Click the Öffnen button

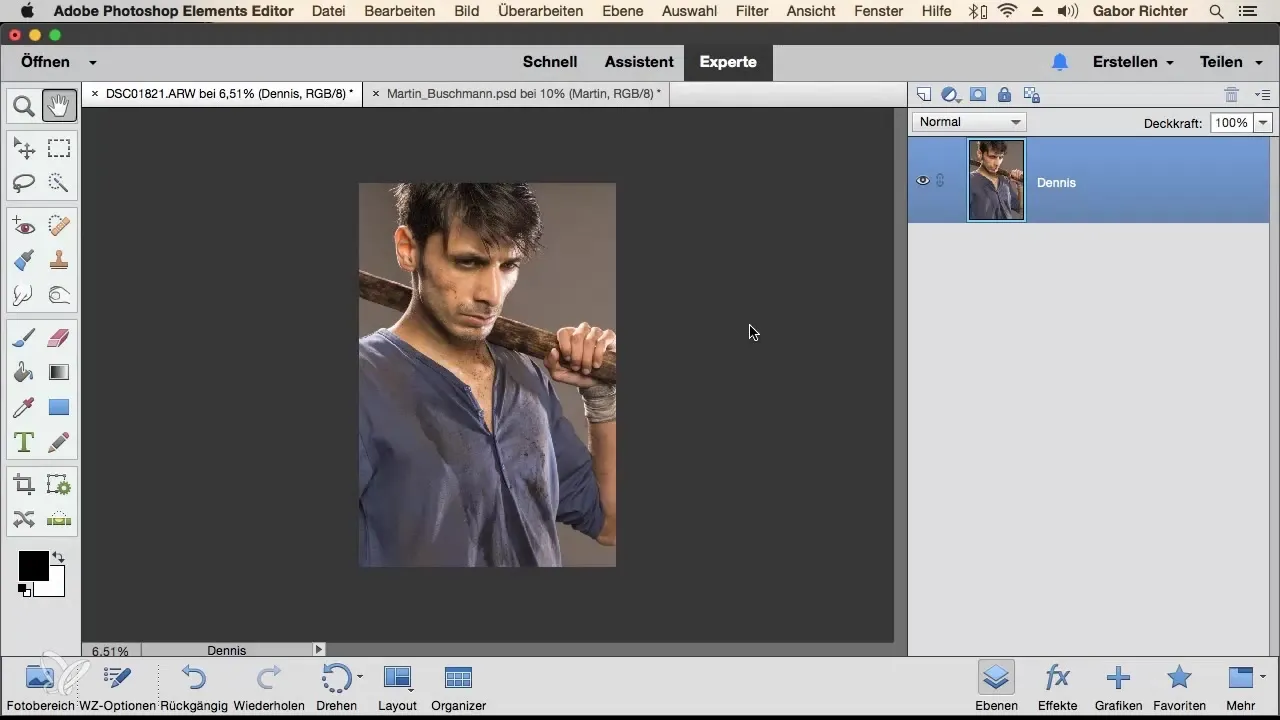[45, 62]
